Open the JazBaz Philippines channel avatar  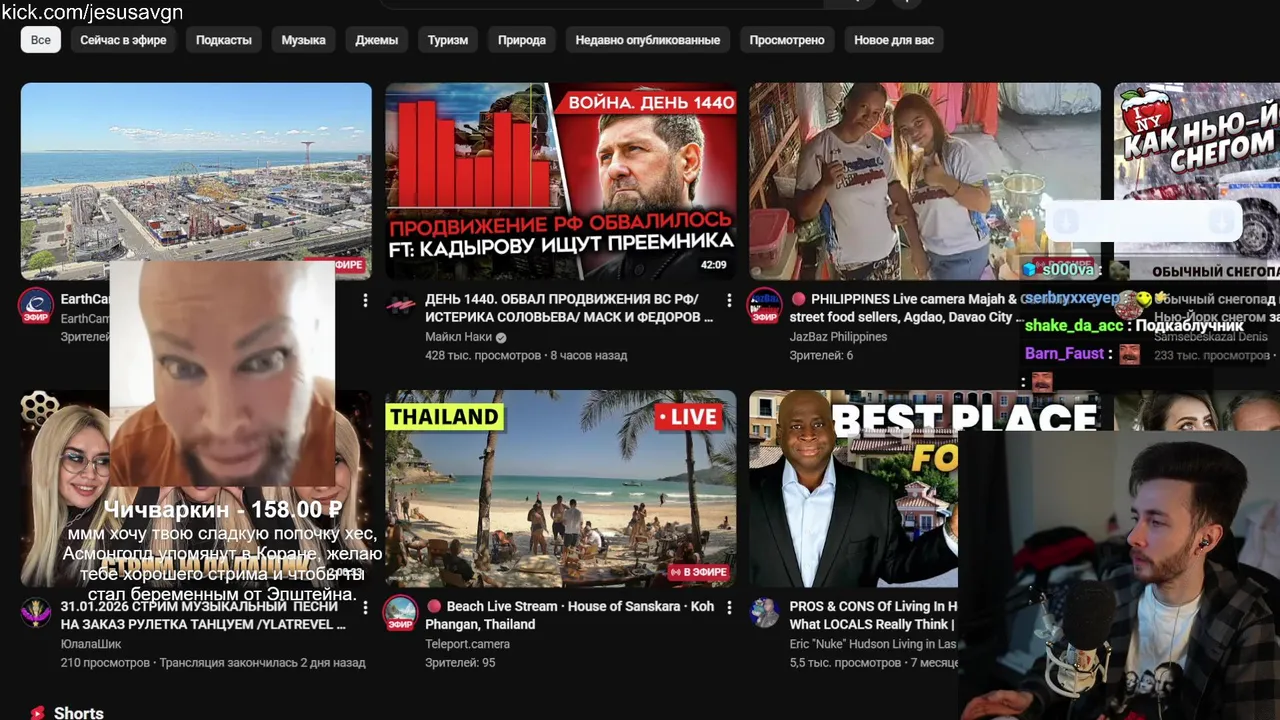pos(765,306)
